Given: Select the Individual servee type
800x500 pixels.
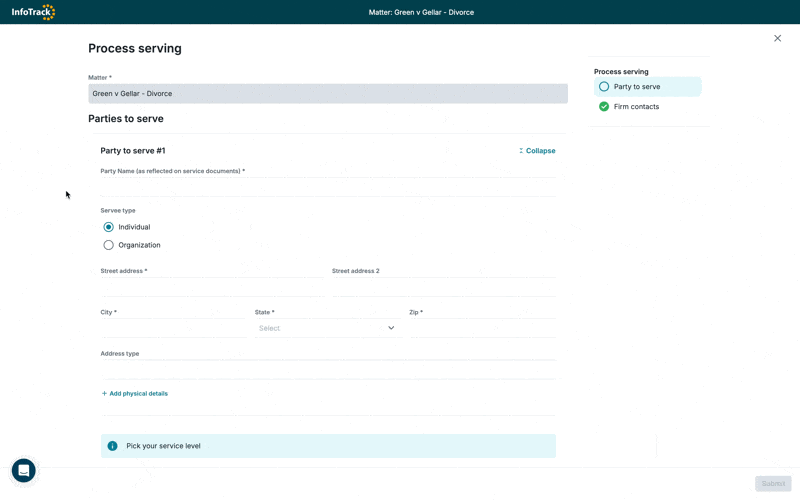Looking at the screenshot, I should pos(109,227).
